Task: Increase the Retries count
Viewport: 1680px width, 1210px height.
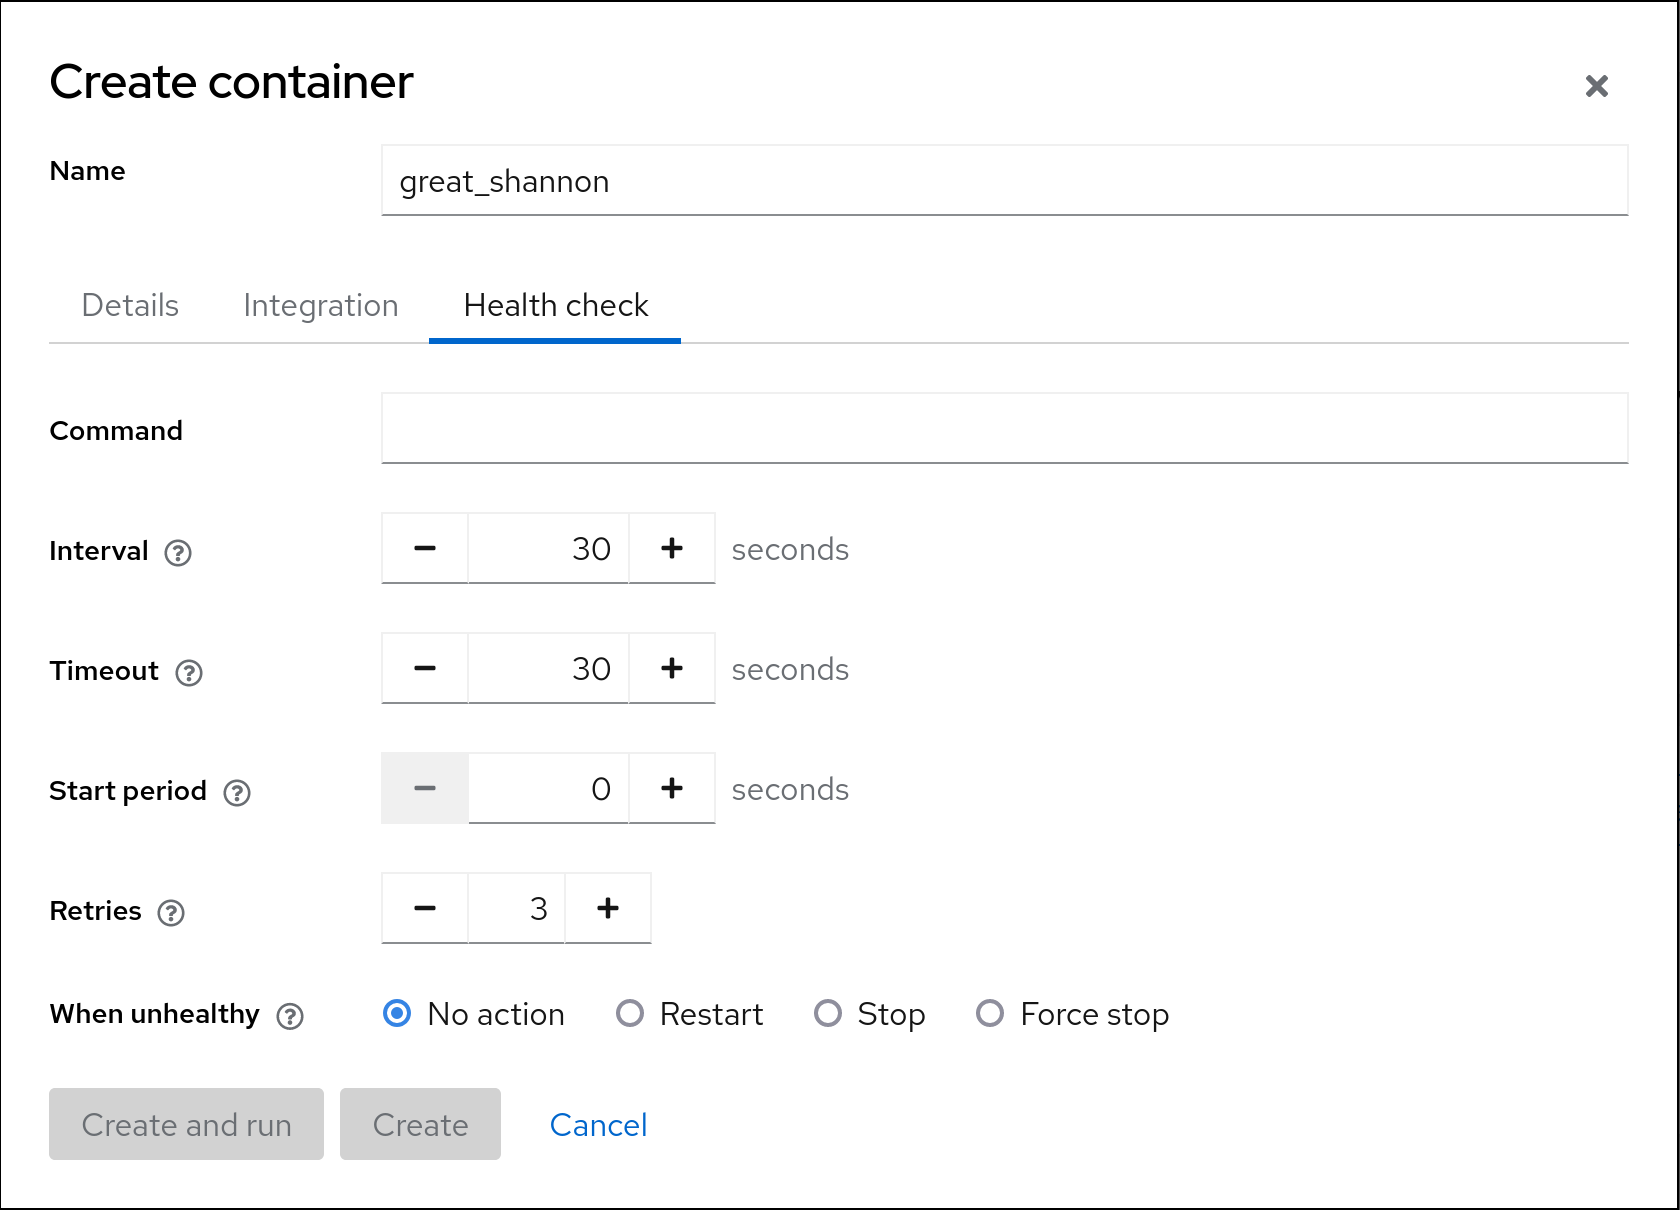Action: [x=608, y=908]
